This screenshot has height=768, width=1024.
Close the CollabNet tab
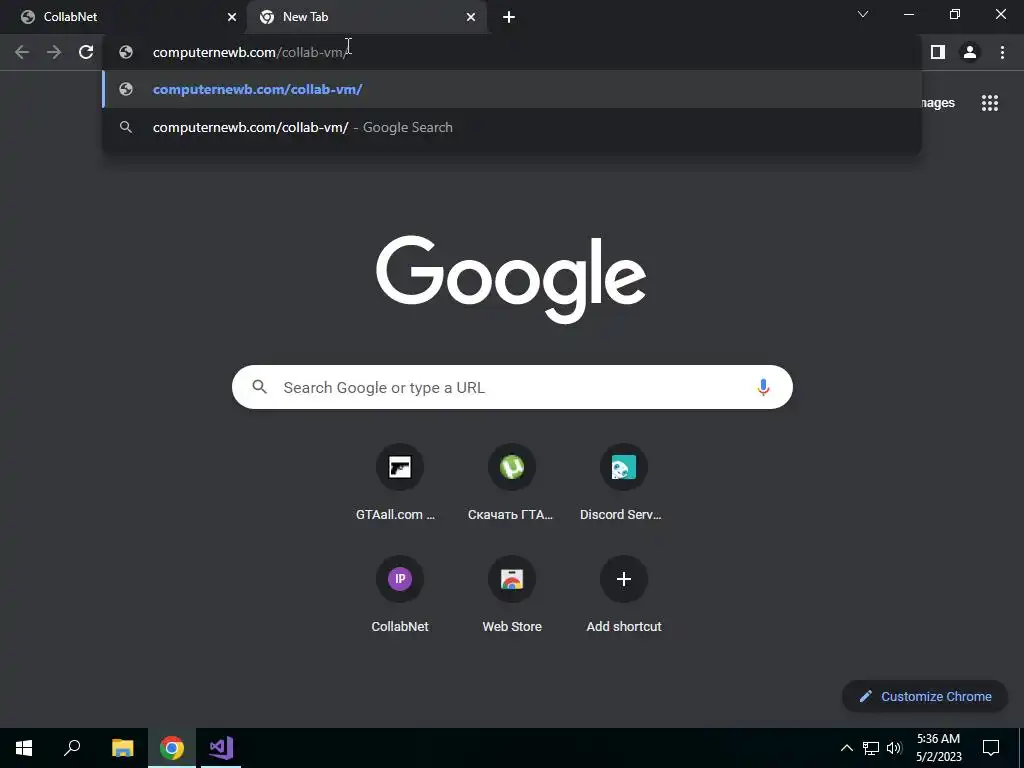click(232, 17)
